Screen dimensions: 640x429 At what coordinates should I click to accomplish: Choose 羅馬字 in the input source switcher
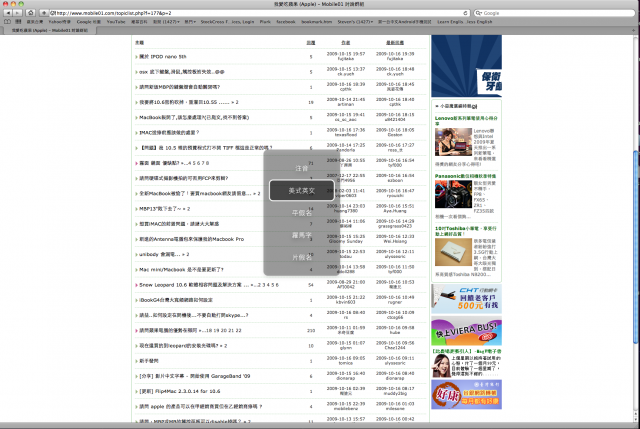point(302,235)
